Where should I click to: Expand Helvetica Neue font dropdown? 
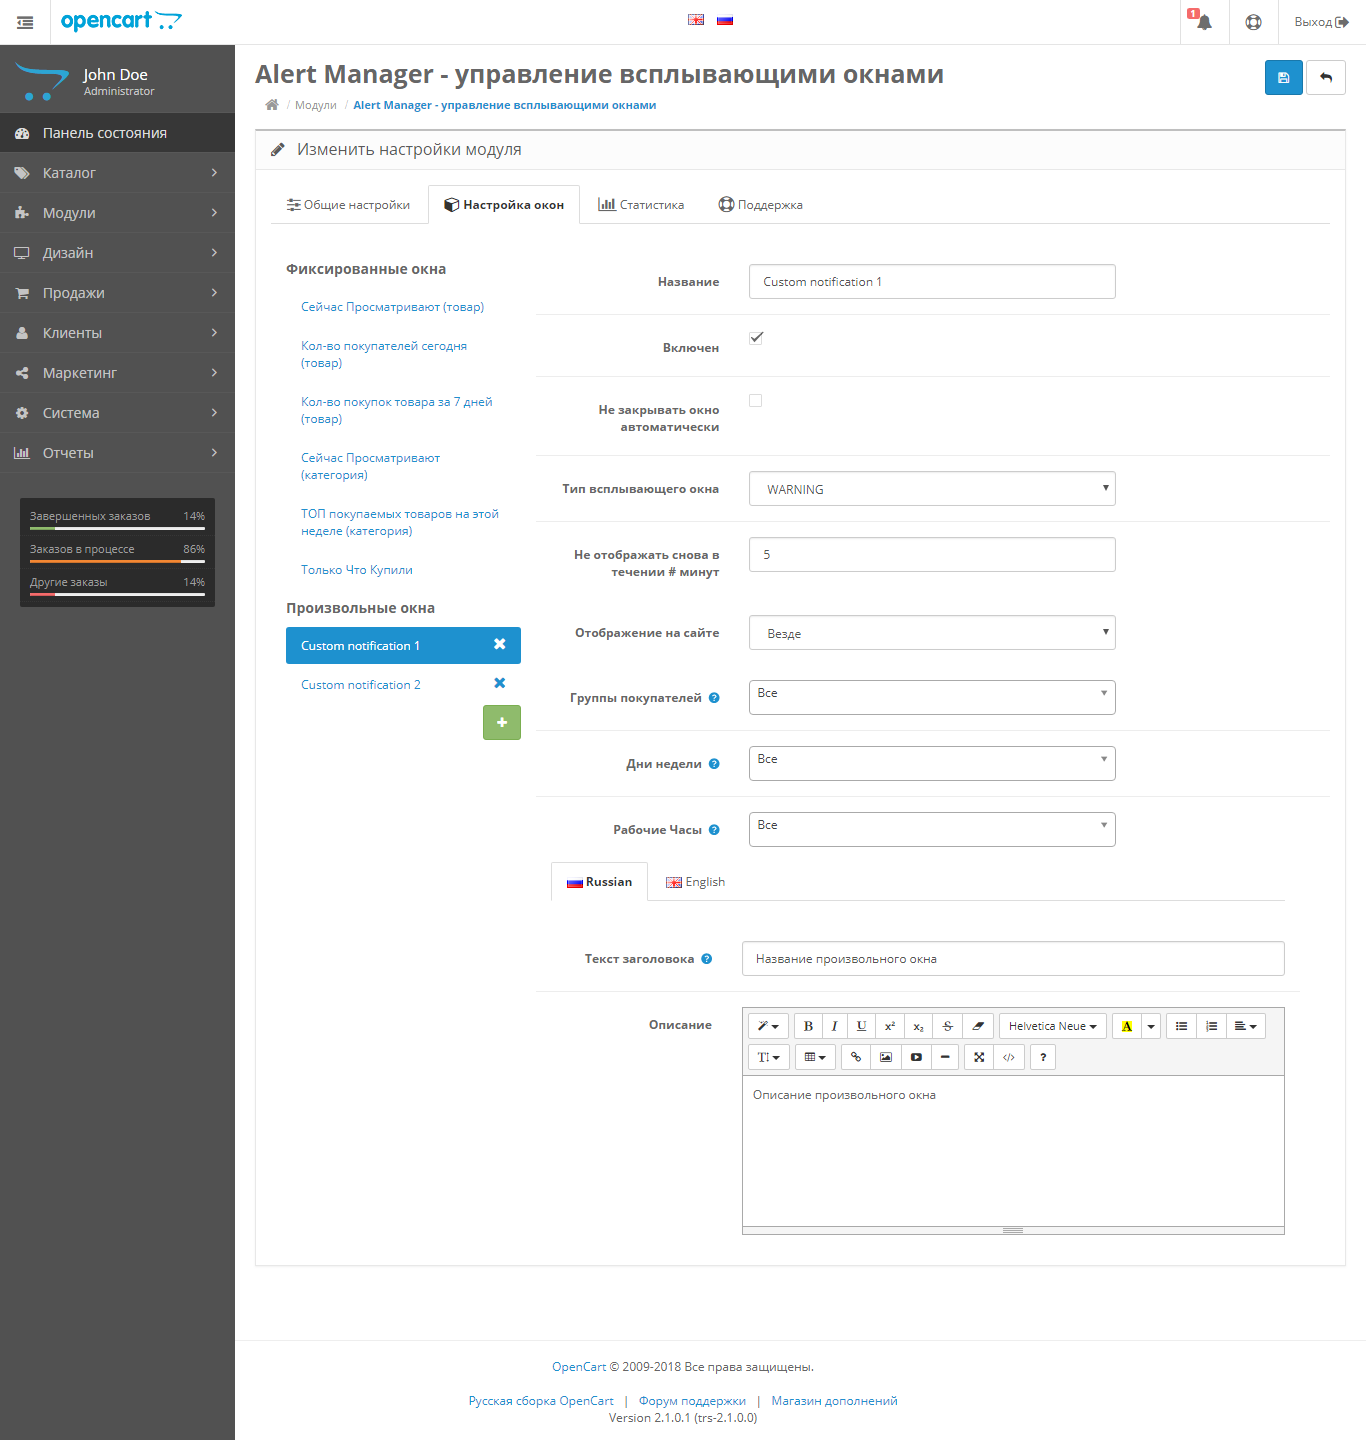[1052, 1026]
